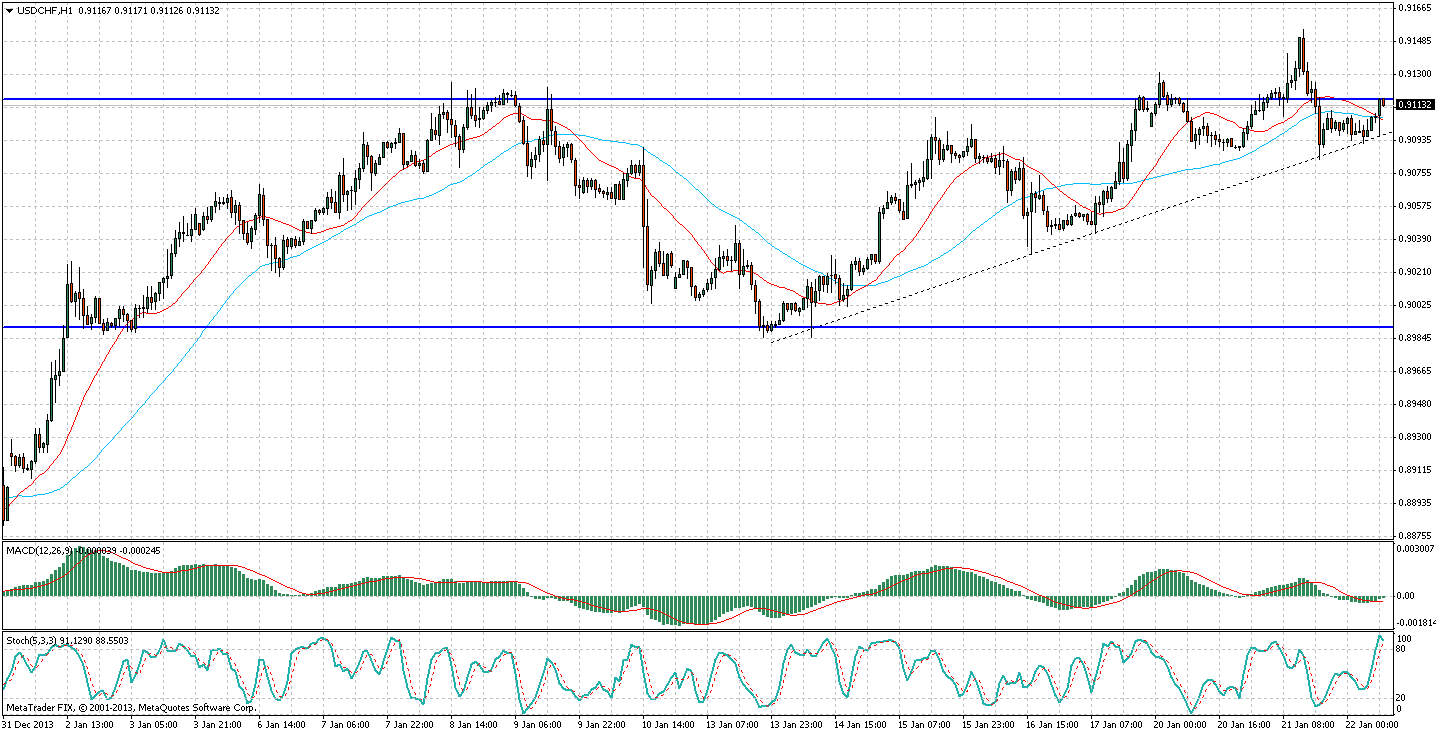1436x733 pixels.
Task: Click the triangle arrow beside USDCHF,H1
Action: tap(8, 10)
